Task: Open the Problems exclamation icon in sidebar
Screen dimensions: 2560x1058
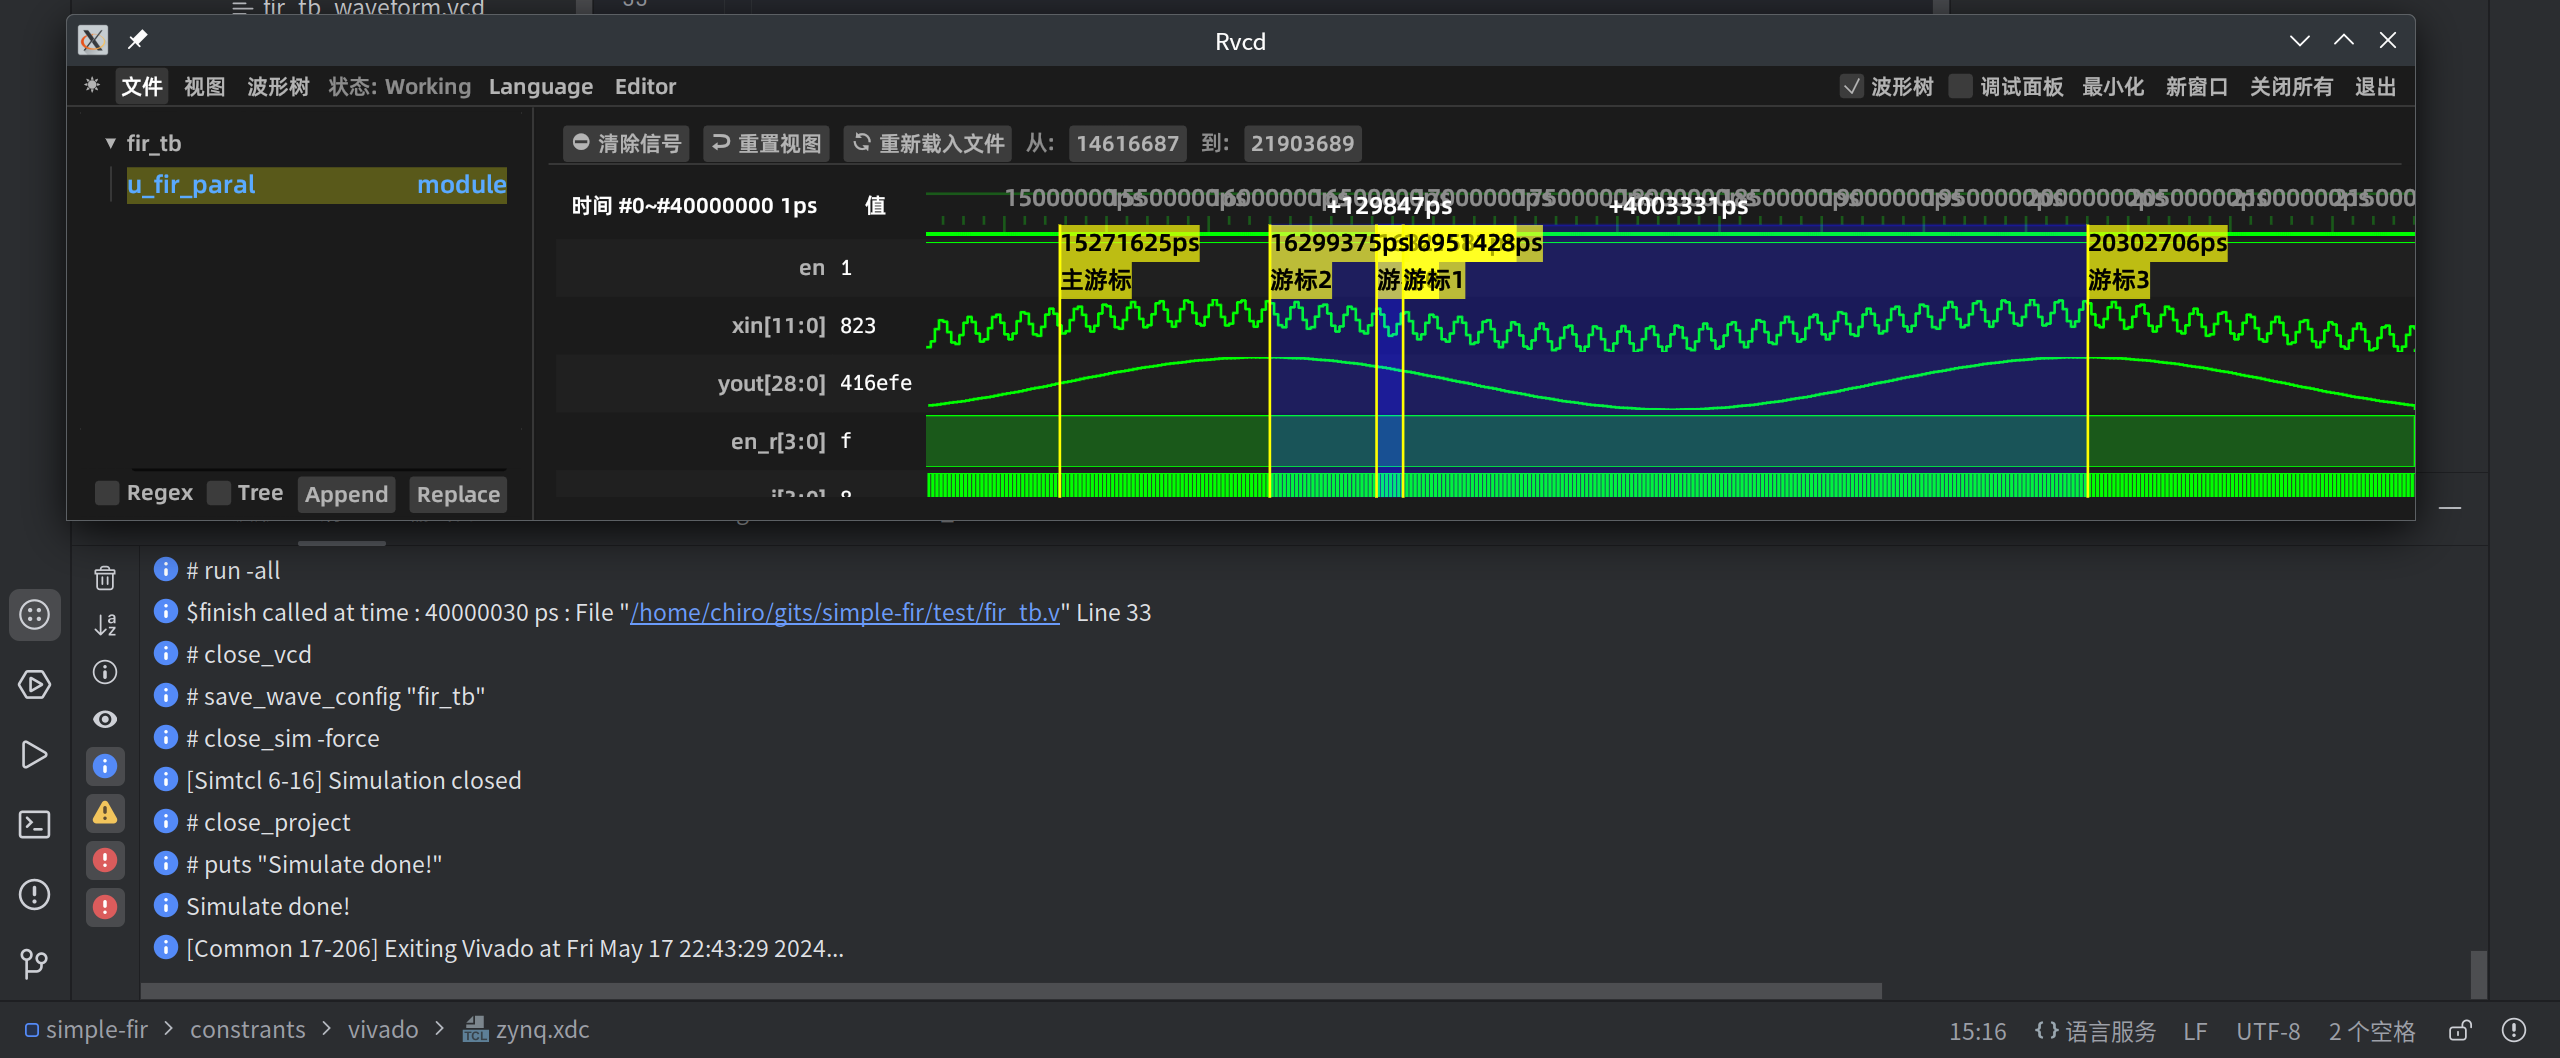Action: click(35, 894)
